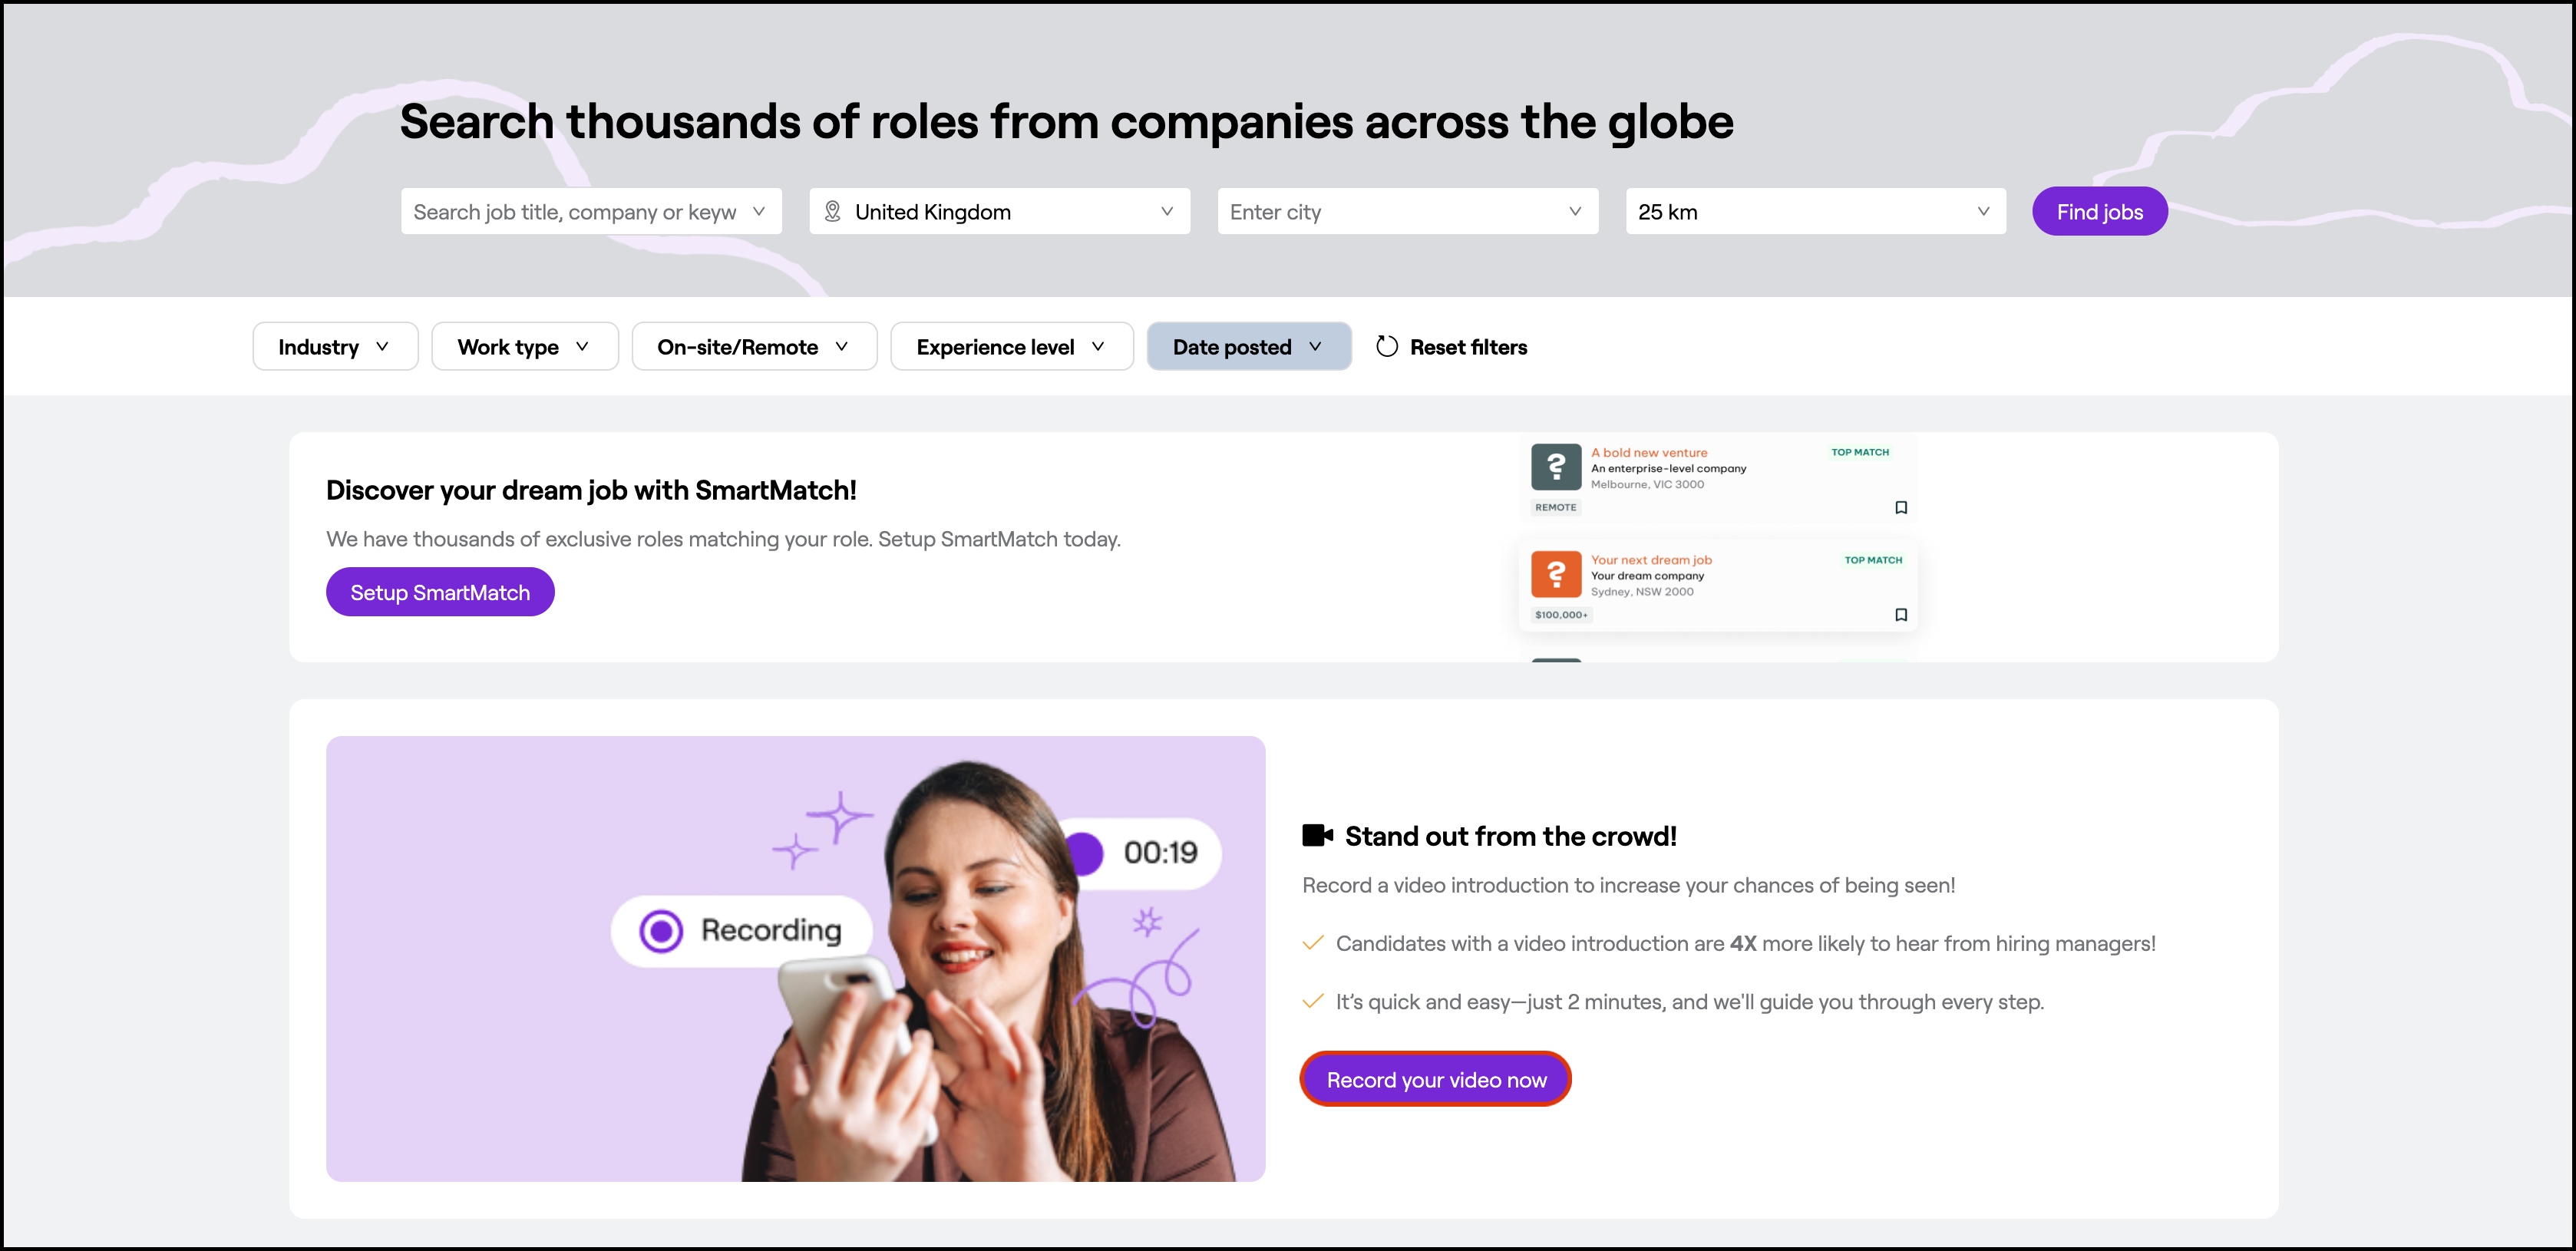Open the Industry filter dropdown

coord(334,346)
